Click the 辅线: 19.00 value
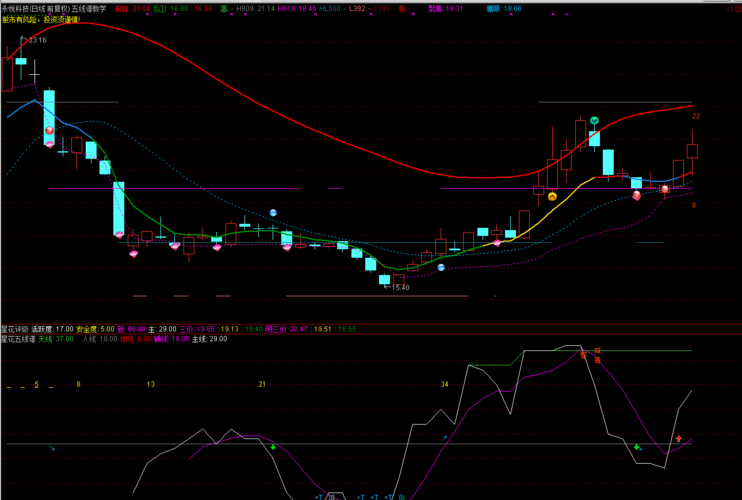The width and height of the screenshot is (742, 500). pos(171,339)
